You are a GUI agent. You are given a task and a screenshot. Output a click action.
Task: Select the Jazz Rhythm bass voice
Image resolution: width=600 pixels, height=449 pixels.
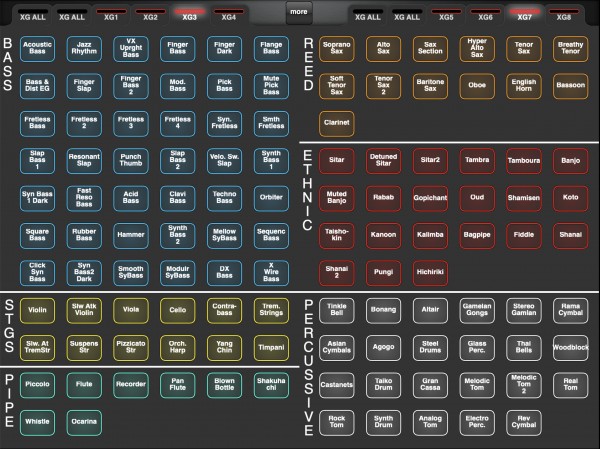tap(84, 49)
